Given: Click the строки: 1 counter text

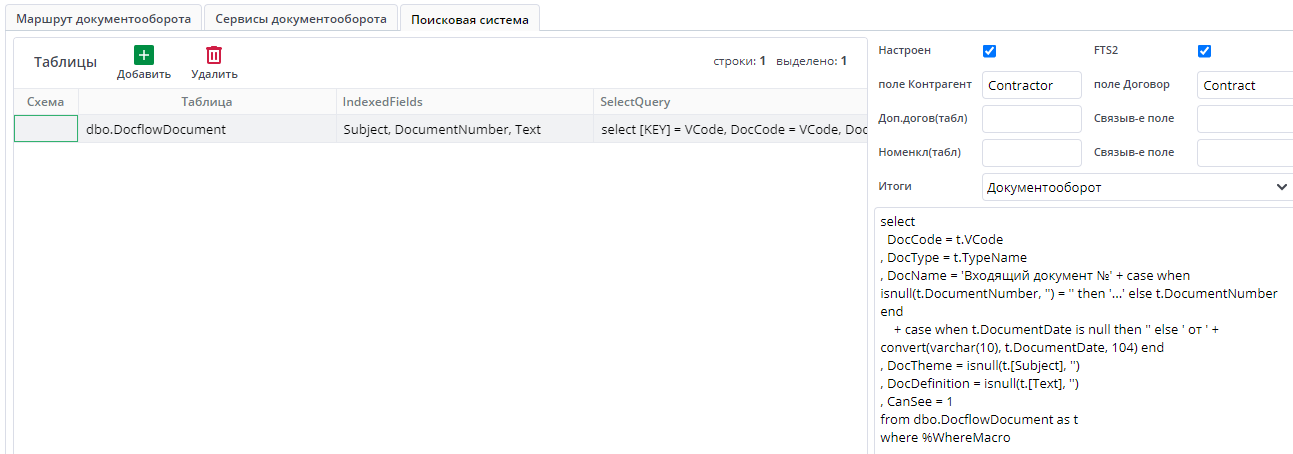Looking at the screenshot, I should [740, 61].
